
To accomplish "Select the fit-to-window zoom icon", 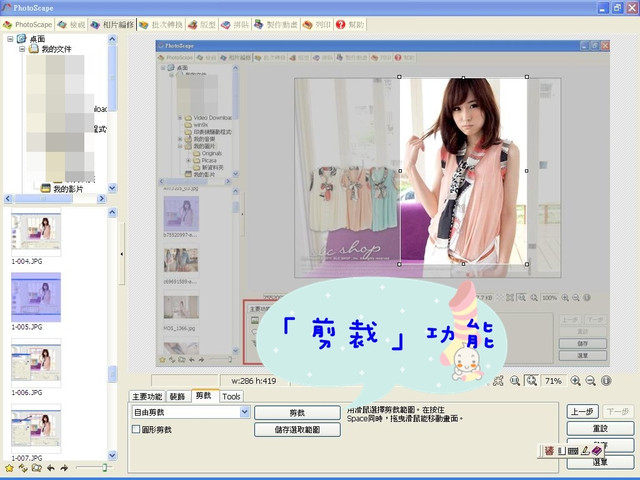I will [531, 381].
